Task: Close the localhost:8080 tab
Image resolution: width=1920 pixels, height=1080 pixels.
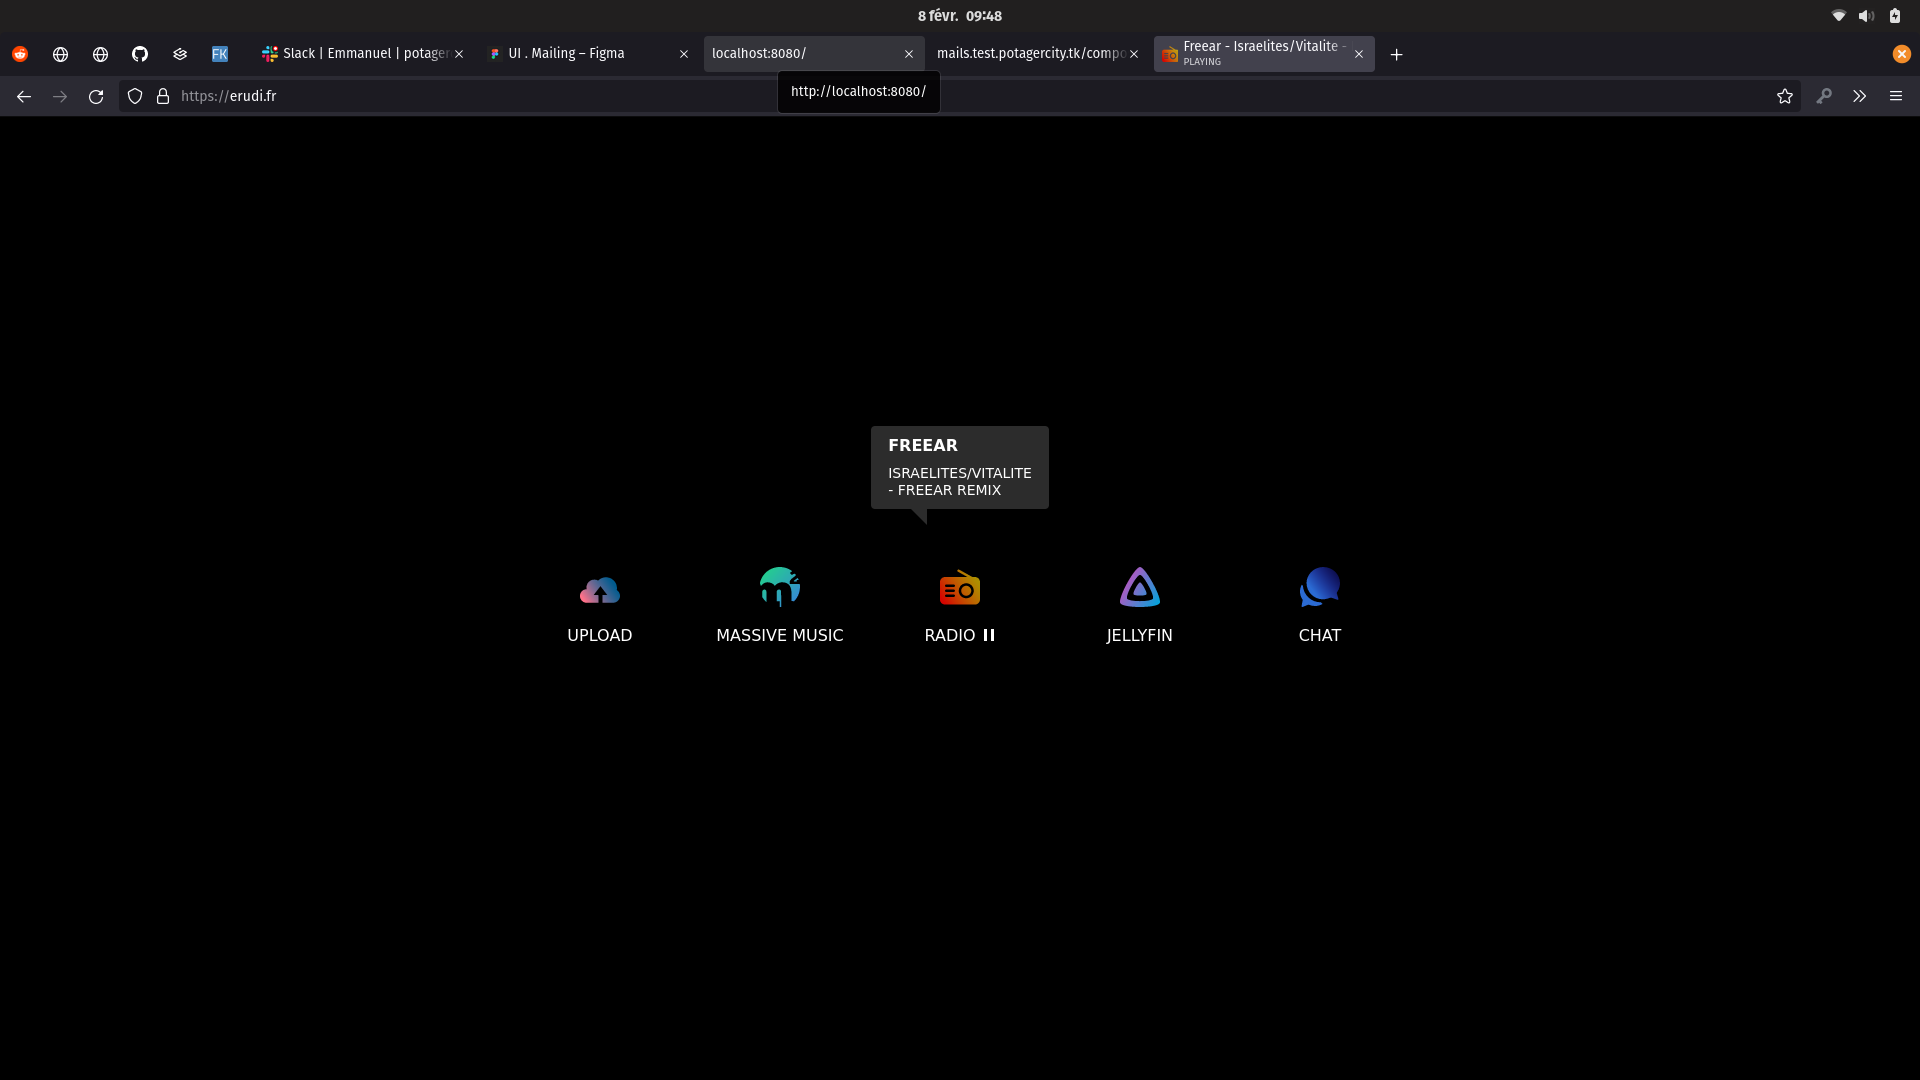Action: pyautogui.click(x=908, y=54)
